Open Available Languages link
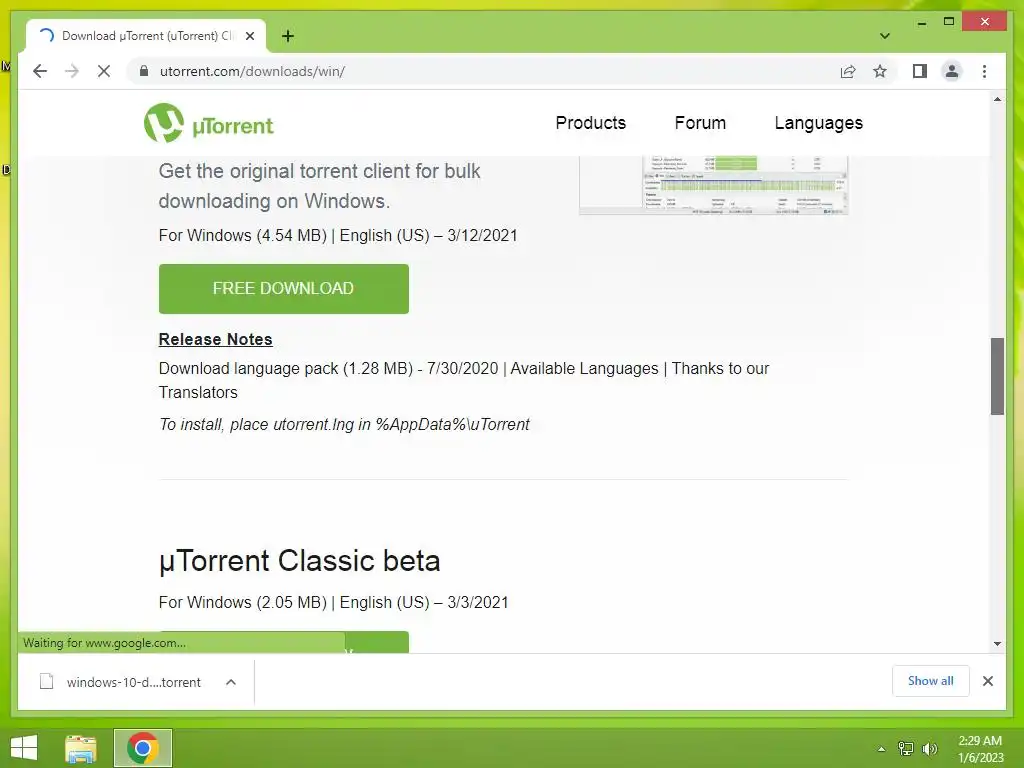Screen dimensions: 1024x768 coord(584,368)
